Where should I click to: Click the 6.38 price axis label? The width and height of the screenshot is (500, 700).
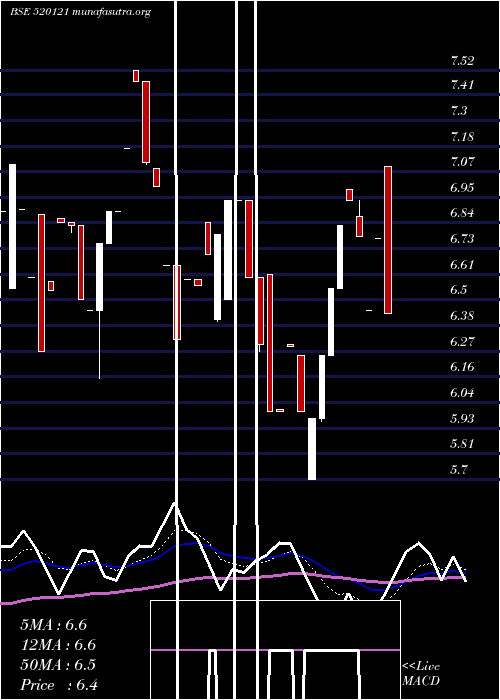pos(462,316)
